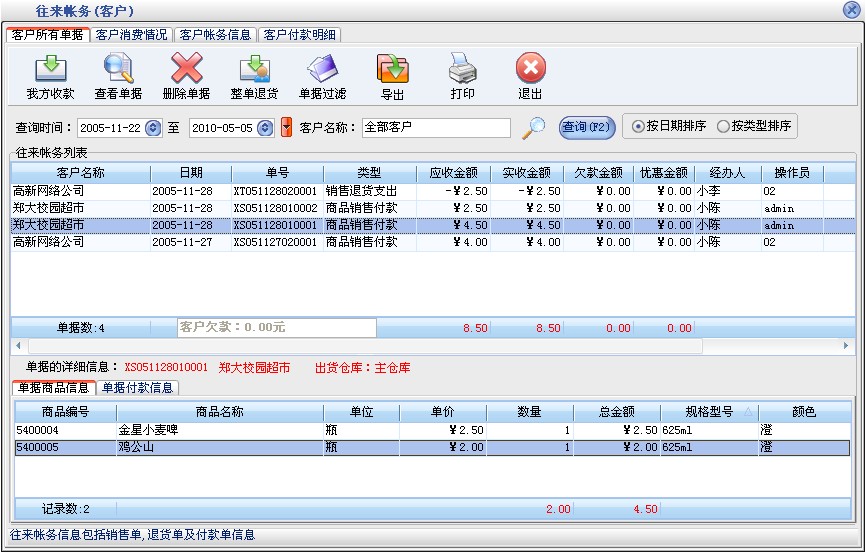Click the red 退出 exit icon

click(x=530, y=70)
